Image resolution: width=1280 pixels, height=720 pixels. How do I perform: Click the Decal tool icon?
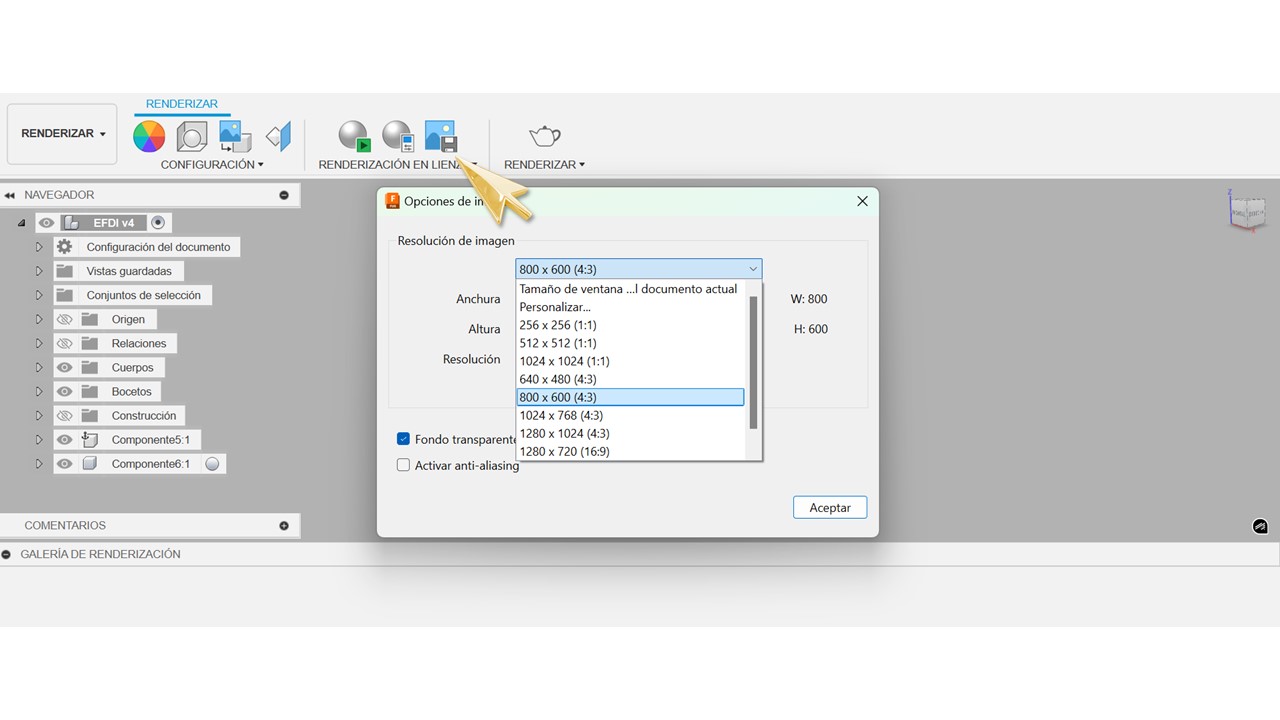(x=235, y=136)
